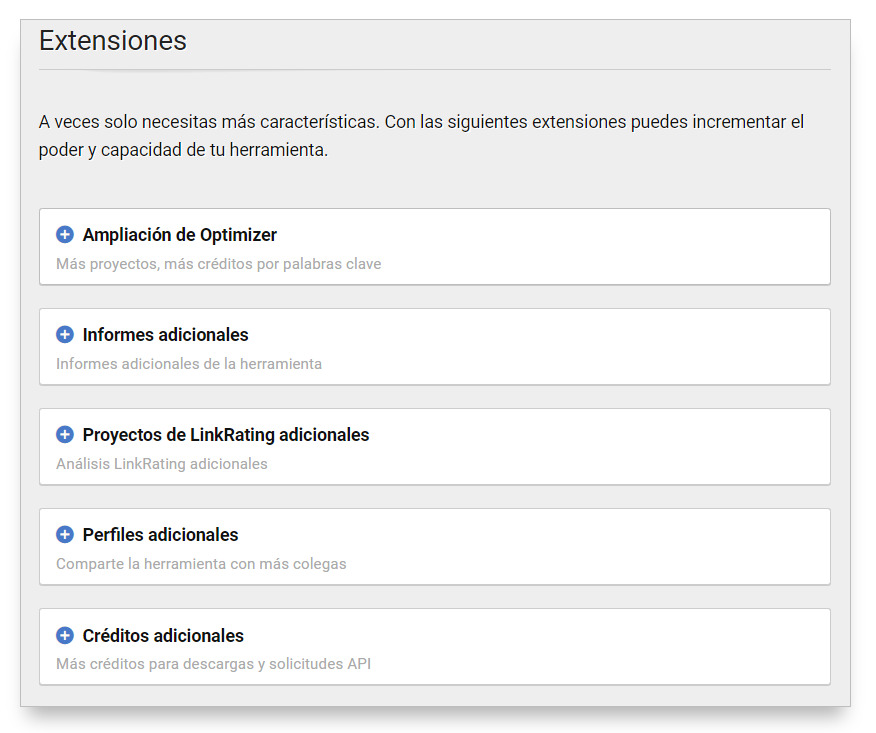Open the Perfiles adicionales heading
Screen dimensions: 876x733
point(161,535)
